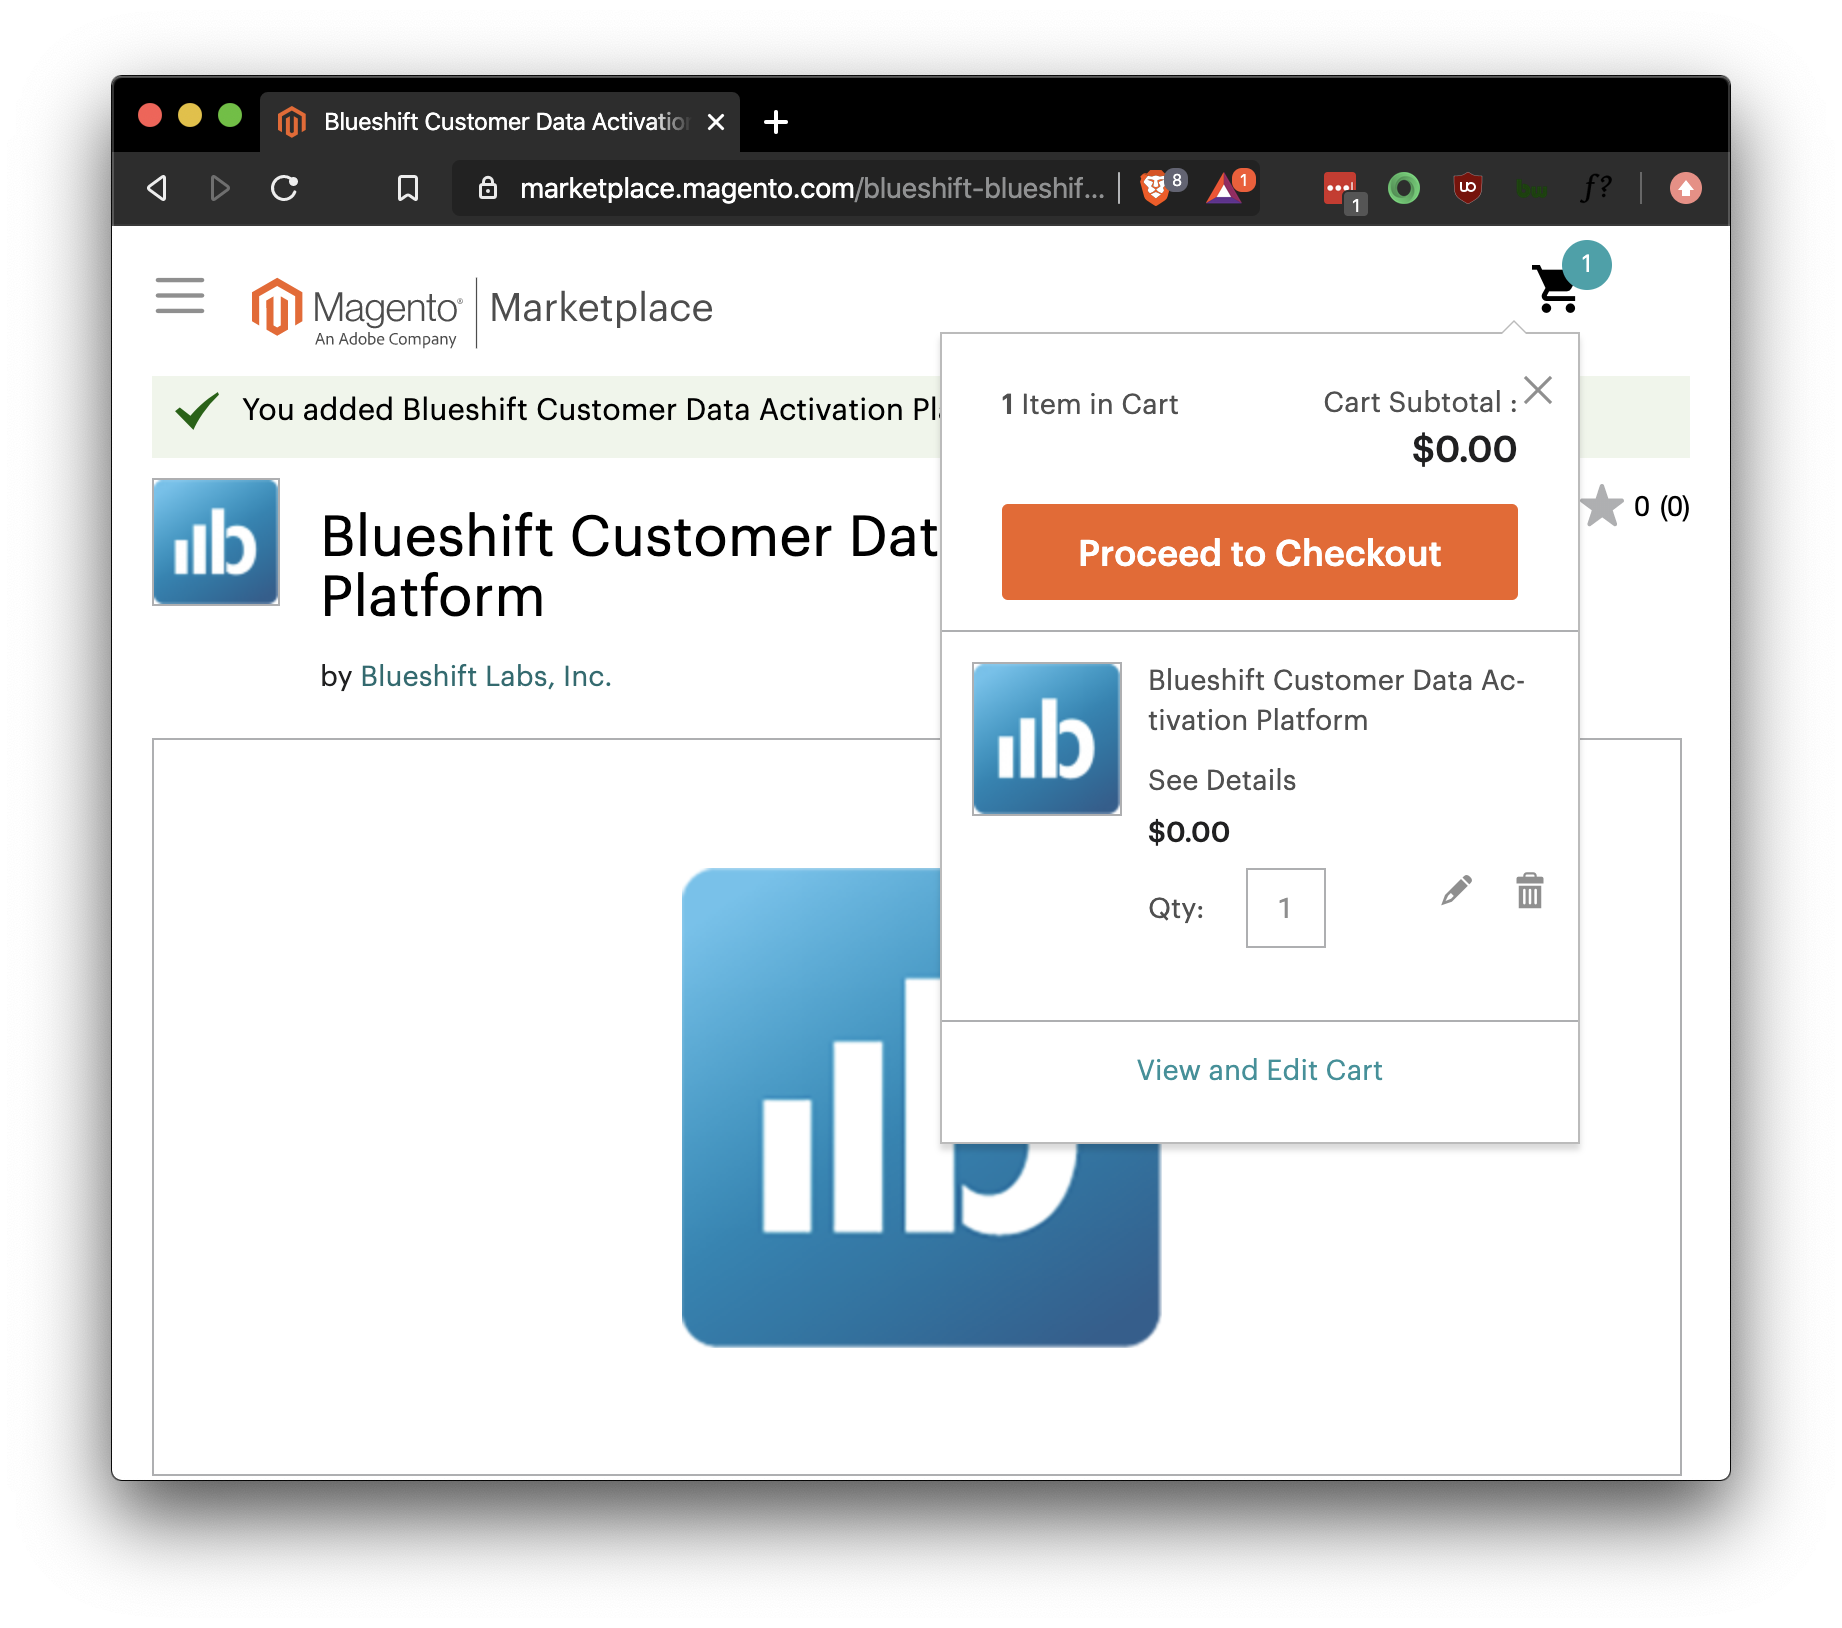Expand See Details for cart item
Viewport: 1842px width, 1628px height.
click(1221, 780)
